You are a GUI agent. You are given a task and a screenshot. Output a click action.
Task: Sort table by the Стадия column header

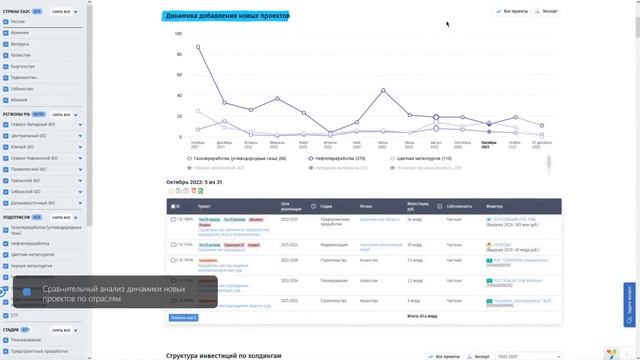(x=326, y=207)
